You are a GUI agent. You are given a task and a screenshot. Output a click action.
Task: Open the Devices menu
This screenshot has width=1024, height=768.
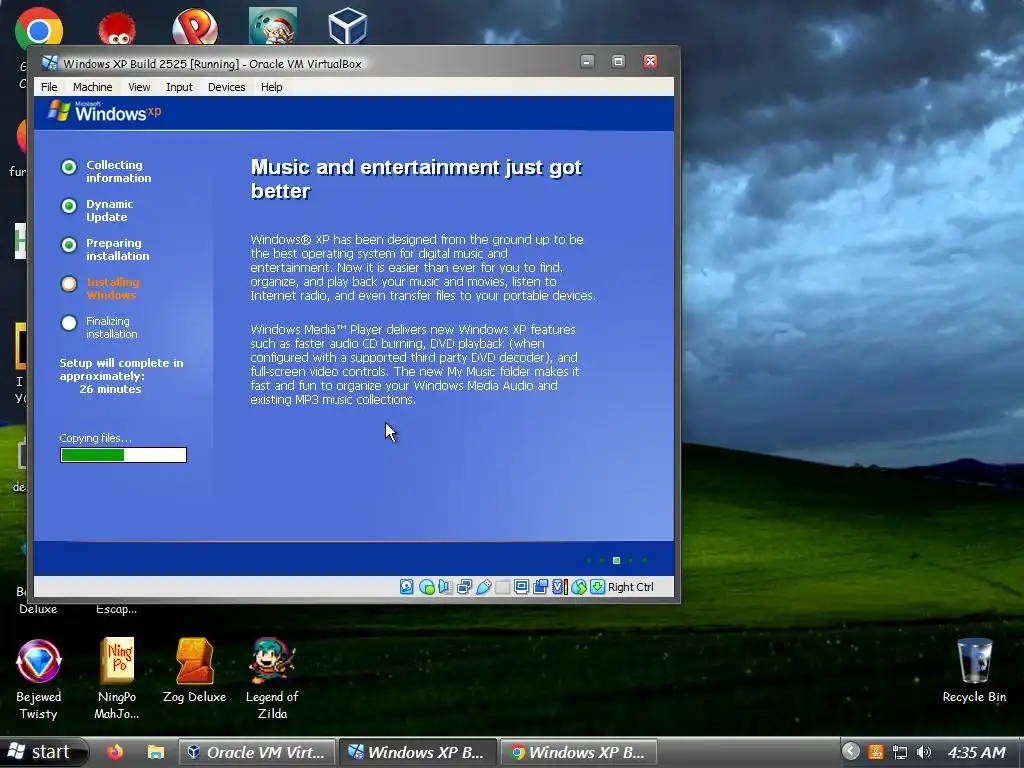227,87
